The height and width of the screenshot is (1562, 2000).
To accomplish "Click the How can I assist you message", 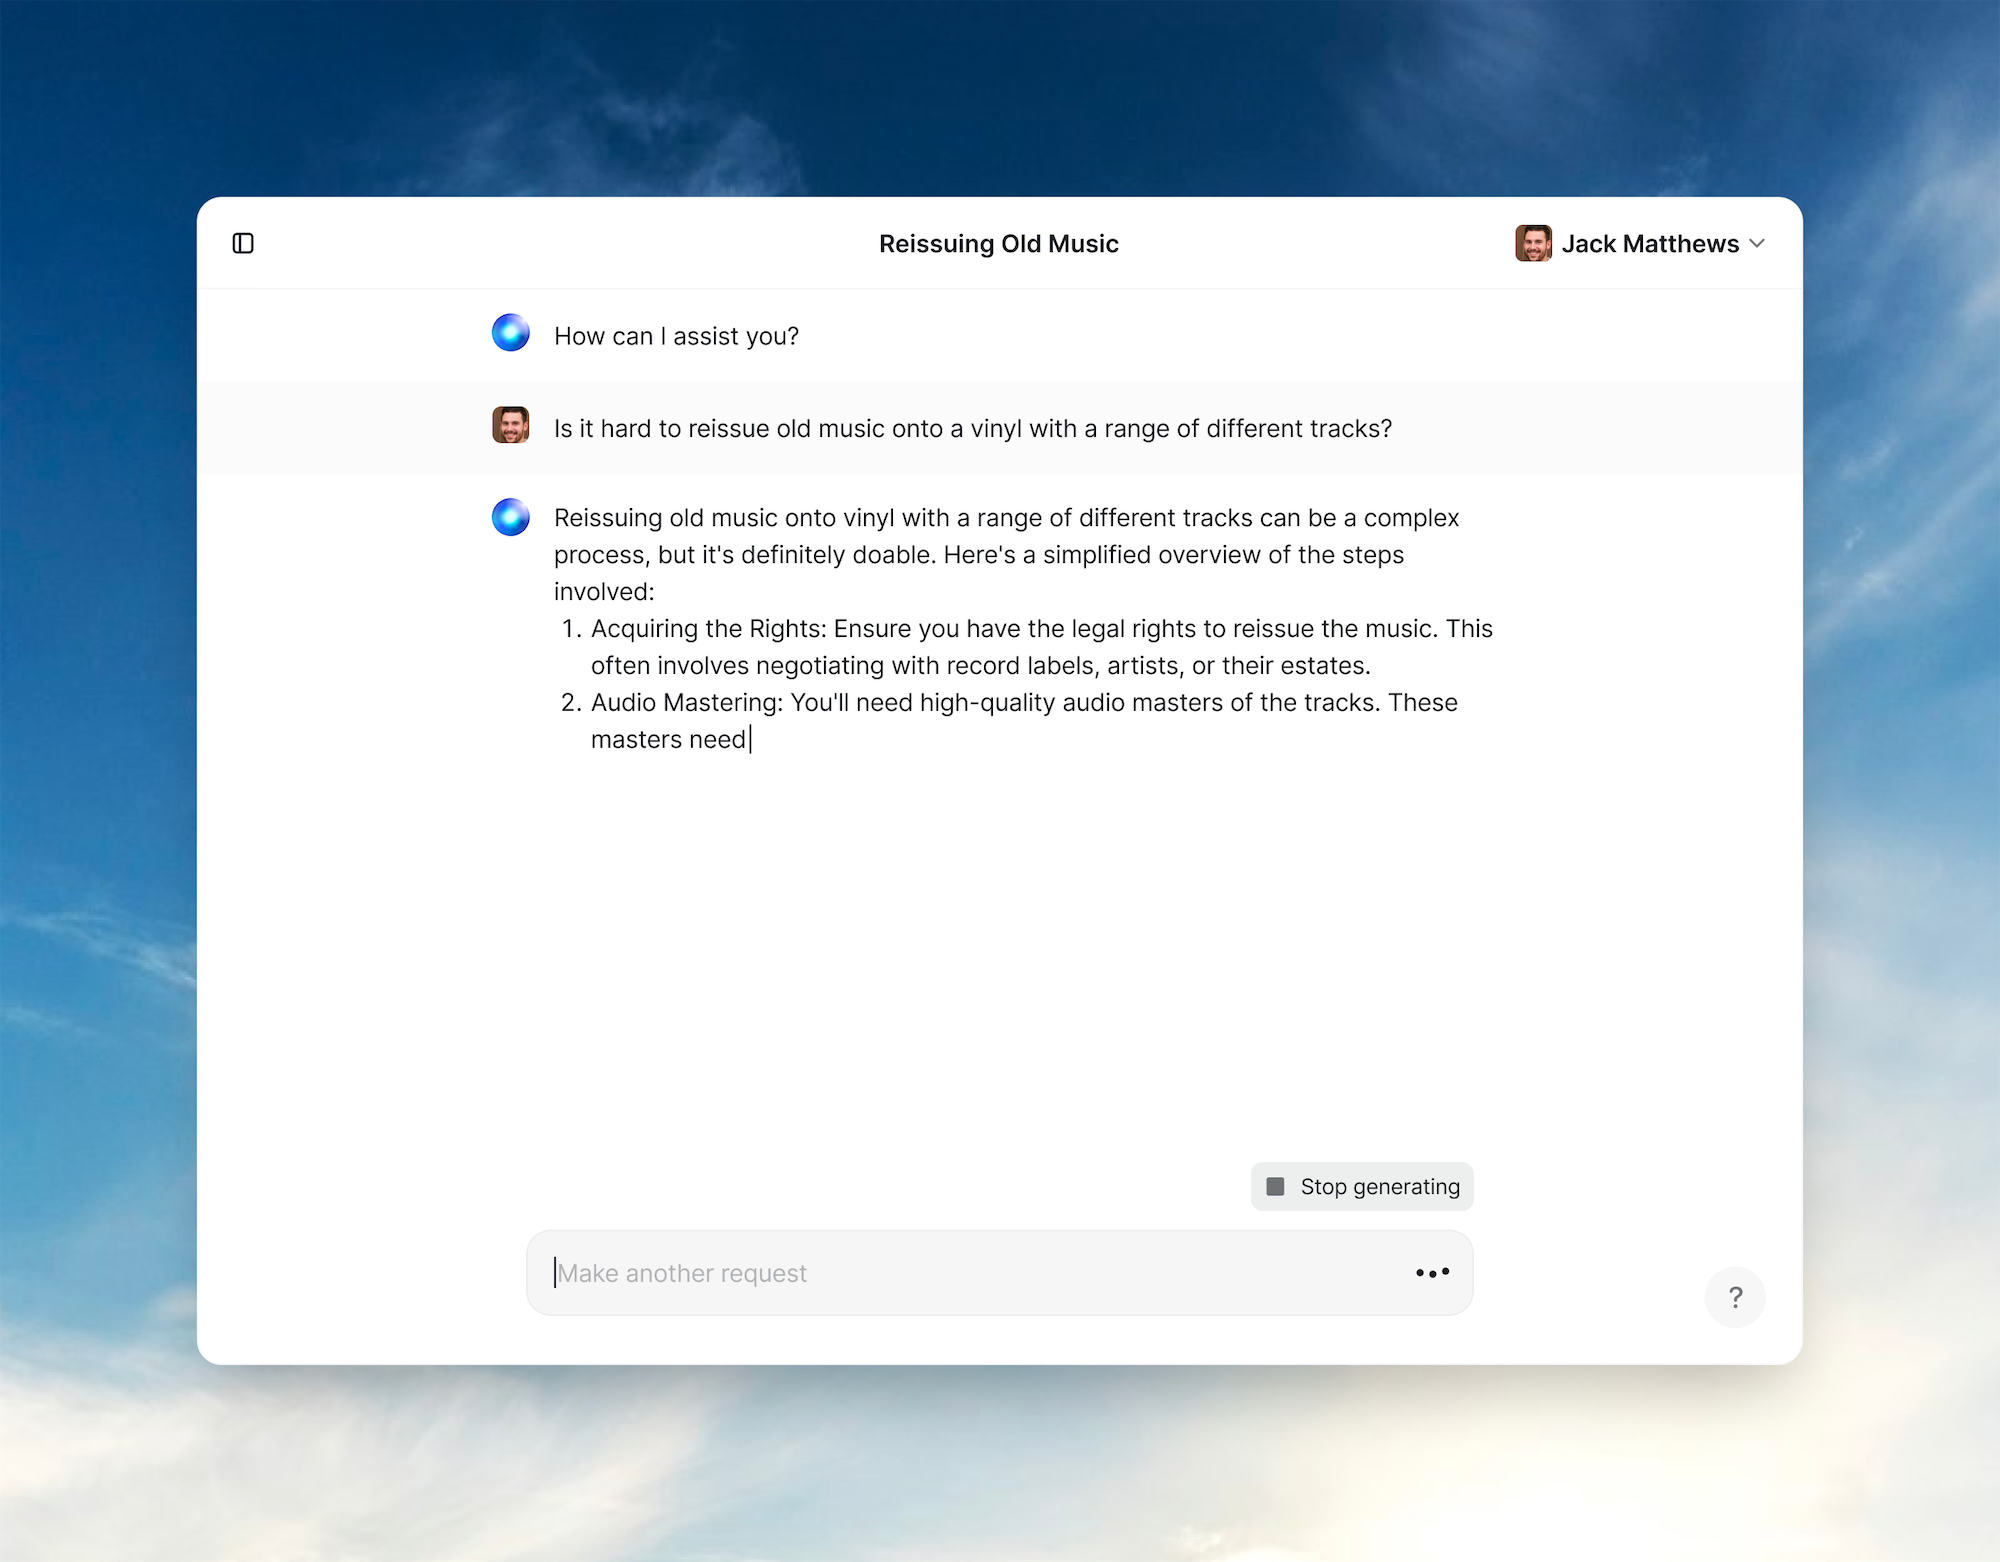I will (x=676, y=336).
